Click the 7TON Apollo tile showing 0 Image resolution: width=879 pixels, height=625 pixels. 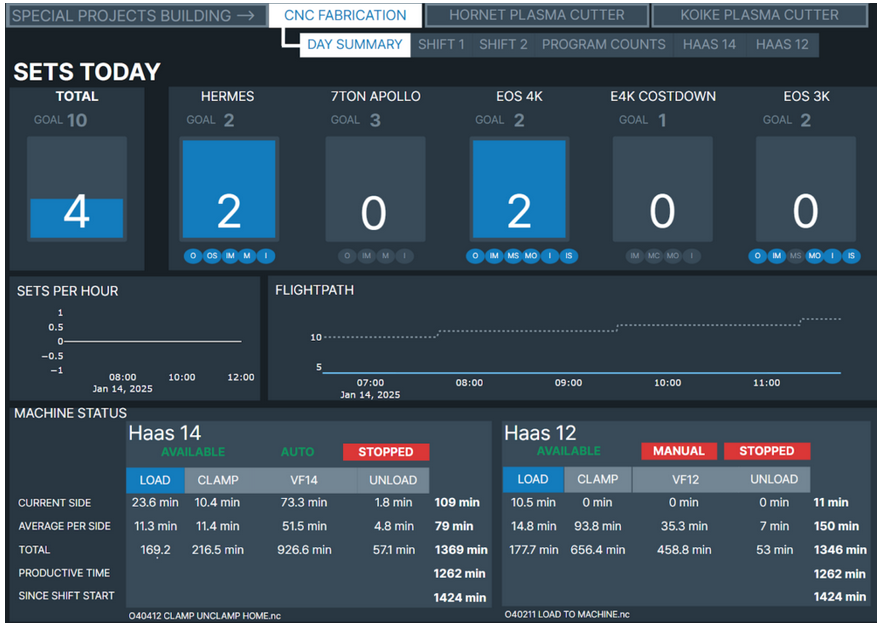pos(375,189)
